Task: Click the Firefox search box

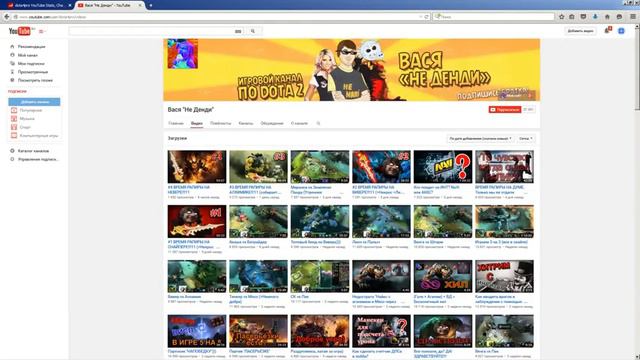Action: pos(493,17)
